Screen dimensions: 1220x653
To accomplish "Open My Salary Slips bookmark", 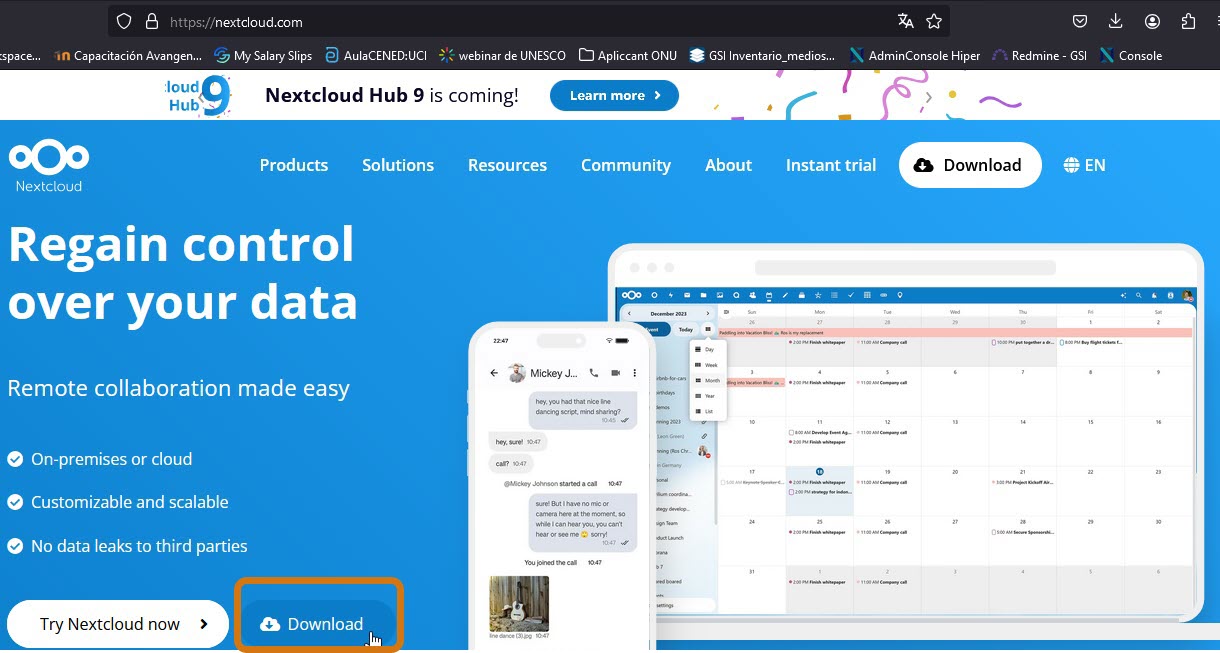I will pos(263,56).
